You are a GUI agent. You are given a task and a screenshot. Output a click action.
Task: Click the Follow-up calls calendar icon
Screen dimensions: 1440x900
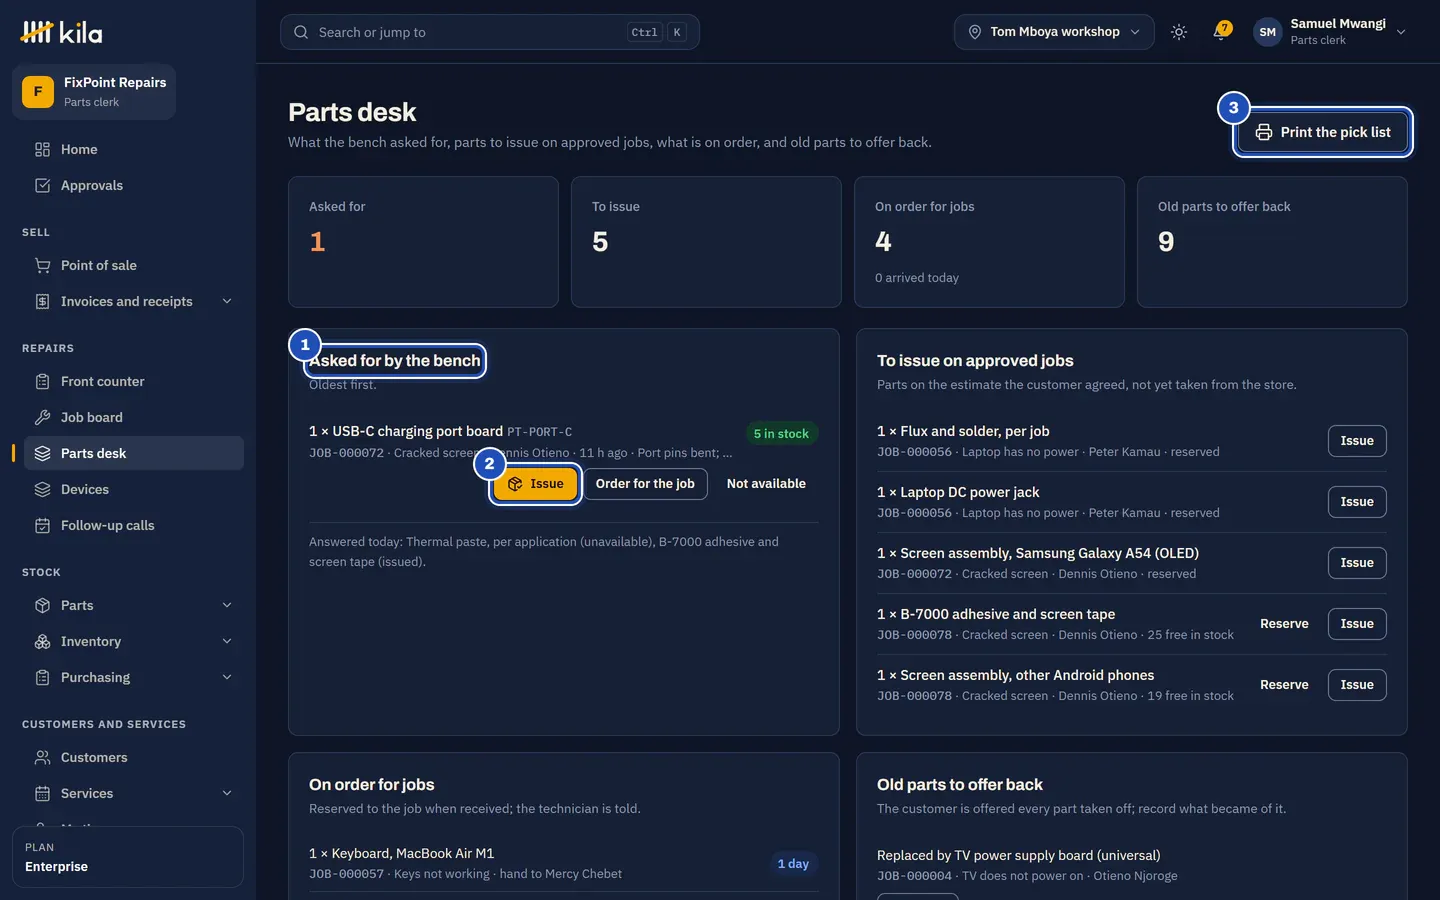[42, 525]
